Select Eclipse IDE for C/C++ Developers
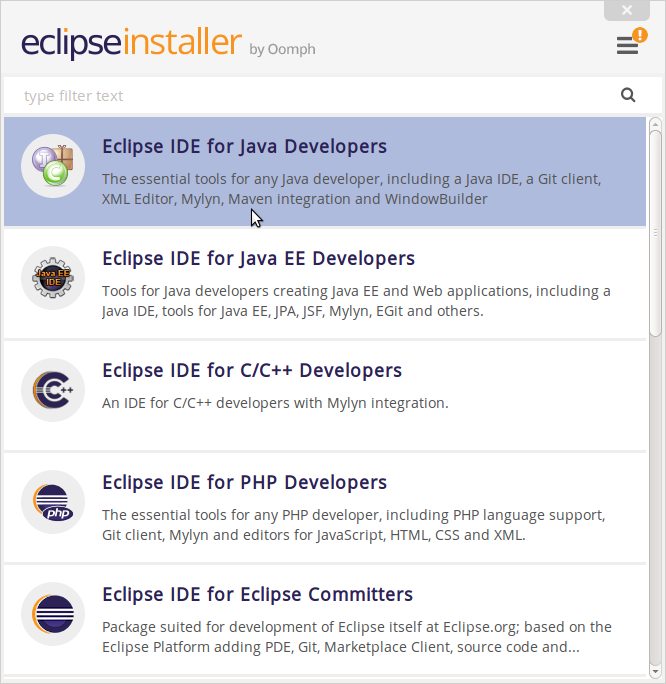The image size is (666, 684). point(325,396)
